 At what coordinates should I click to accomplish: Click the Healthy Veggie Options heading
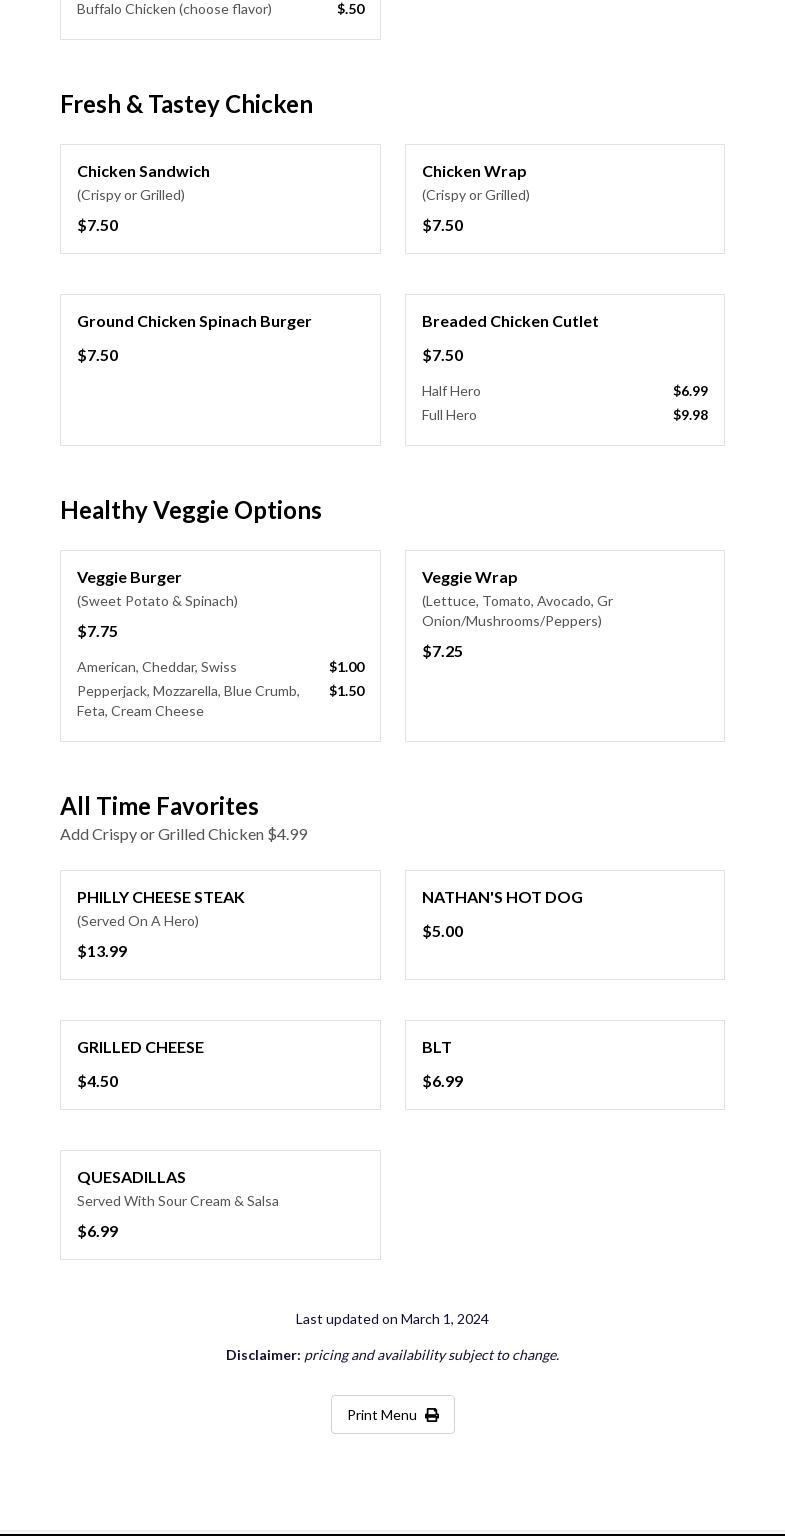click(190, 510)
